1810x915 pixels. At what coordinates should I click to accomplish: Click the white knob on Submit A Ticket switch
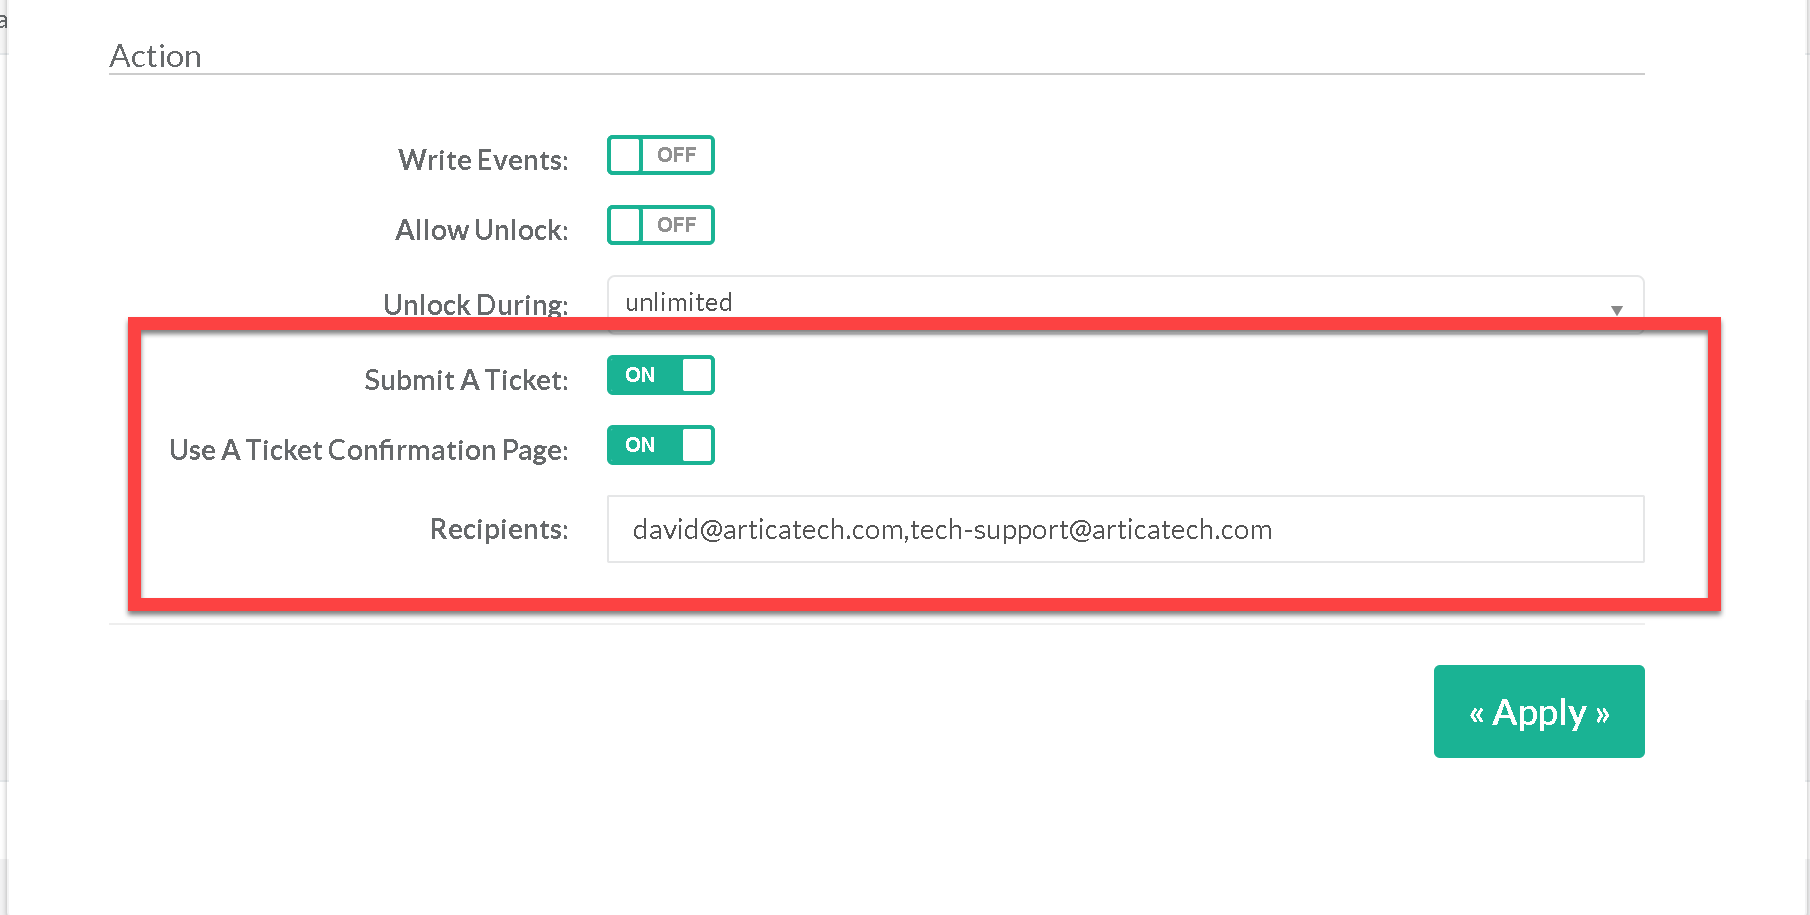click(697, 375)
